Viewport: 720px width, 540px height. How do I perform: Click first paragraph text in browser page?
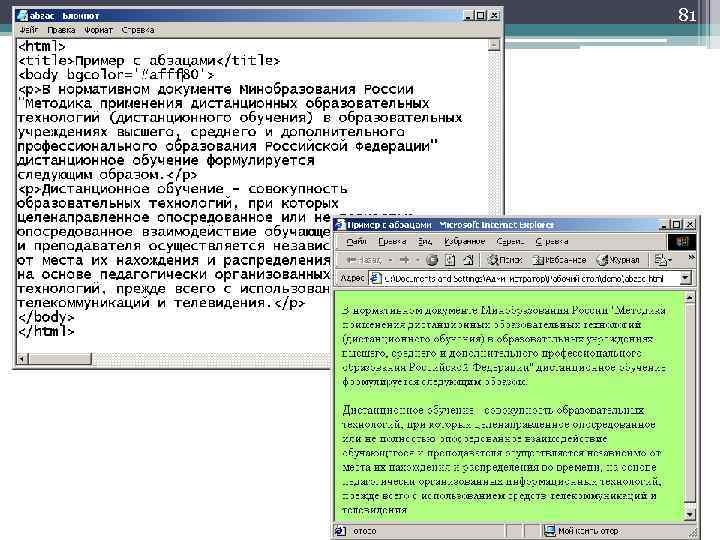click(504, 346)
